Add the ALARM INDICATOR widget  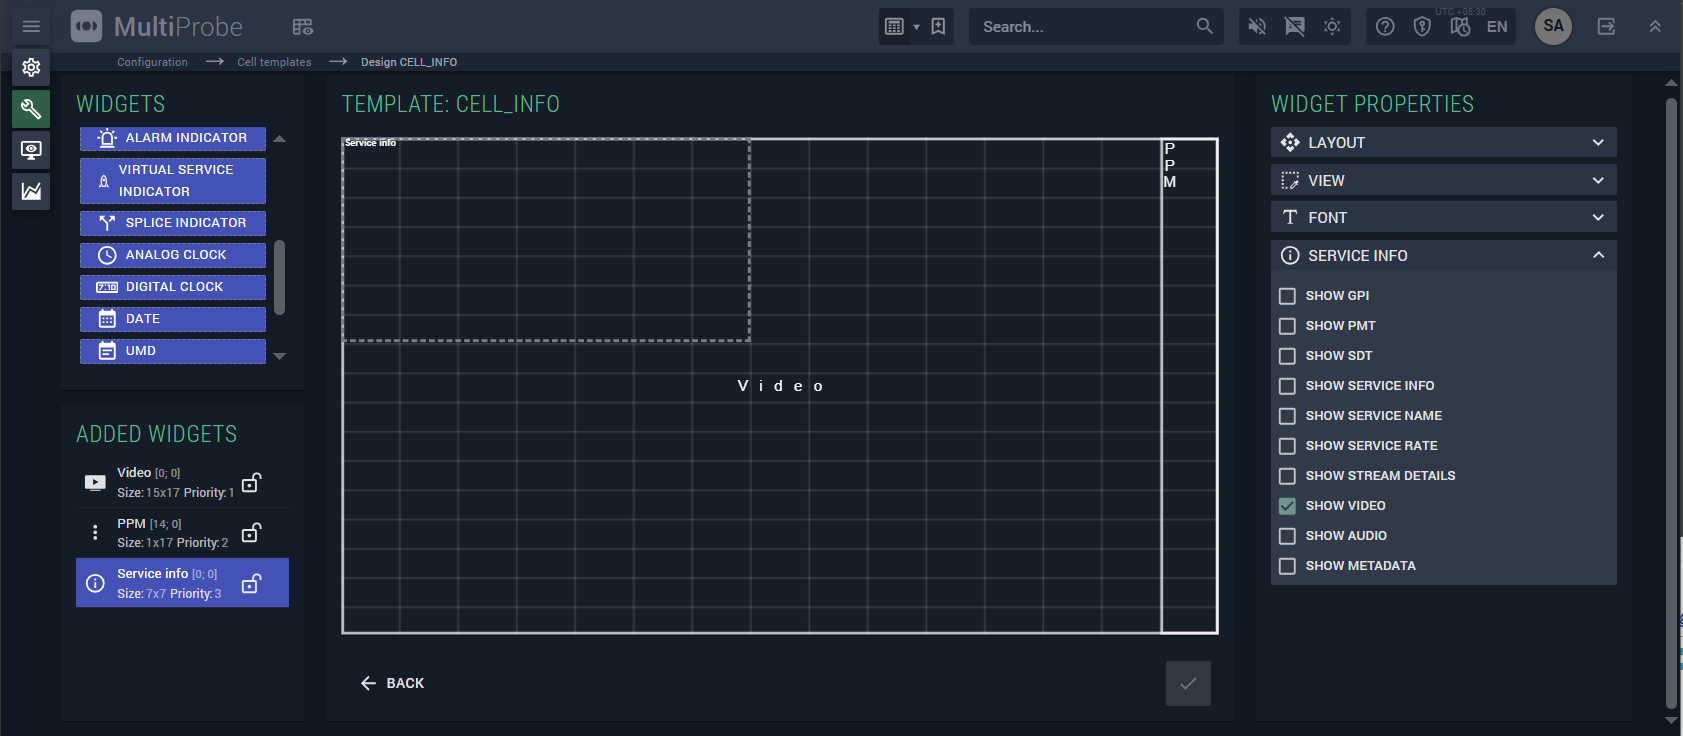pyautogui.click(x=173, y=138)
